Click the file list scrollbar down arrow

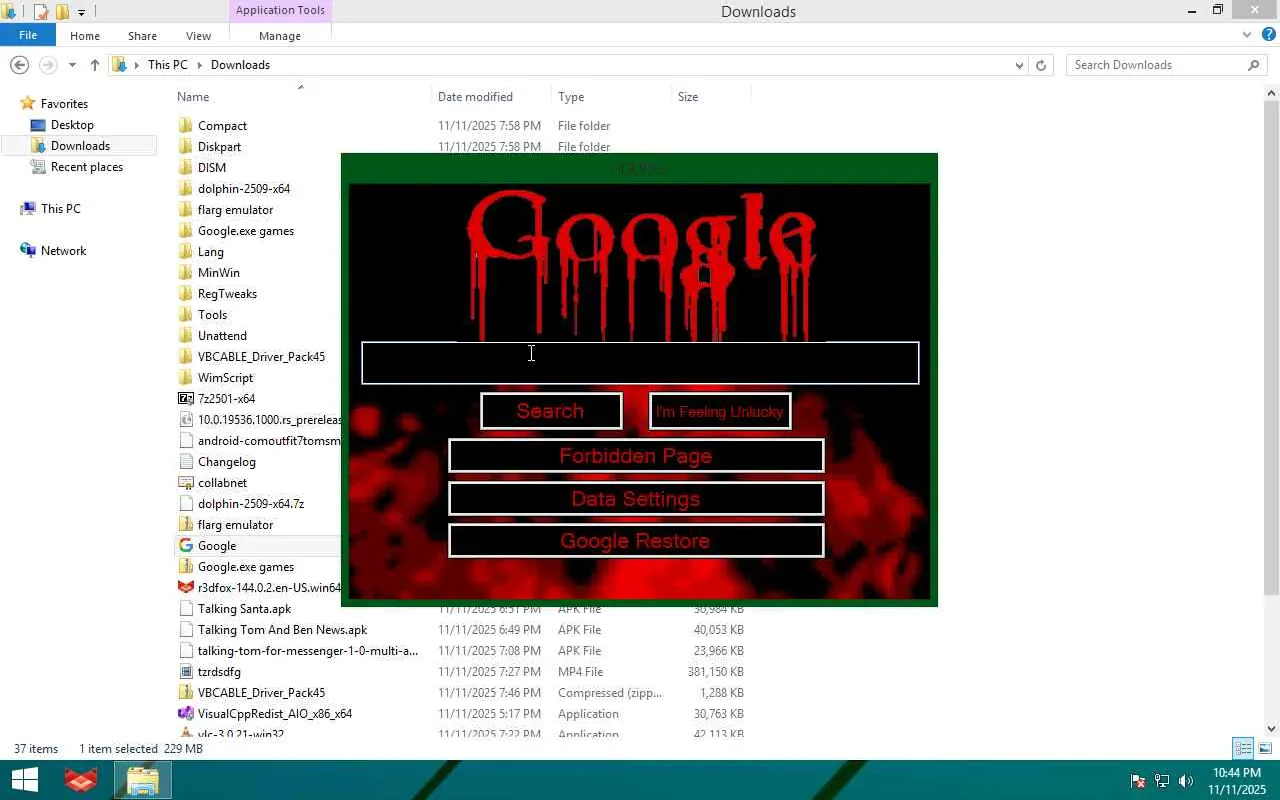tap(1272, 729)
